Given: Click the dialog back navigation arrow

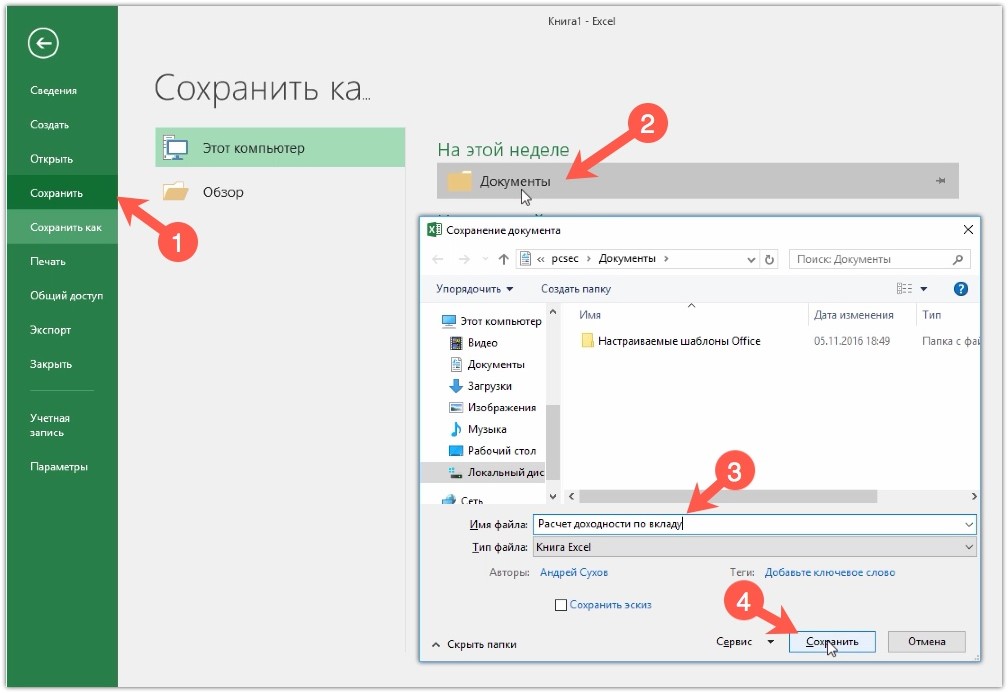Looking at the screenshot, I should coord(438,259).
